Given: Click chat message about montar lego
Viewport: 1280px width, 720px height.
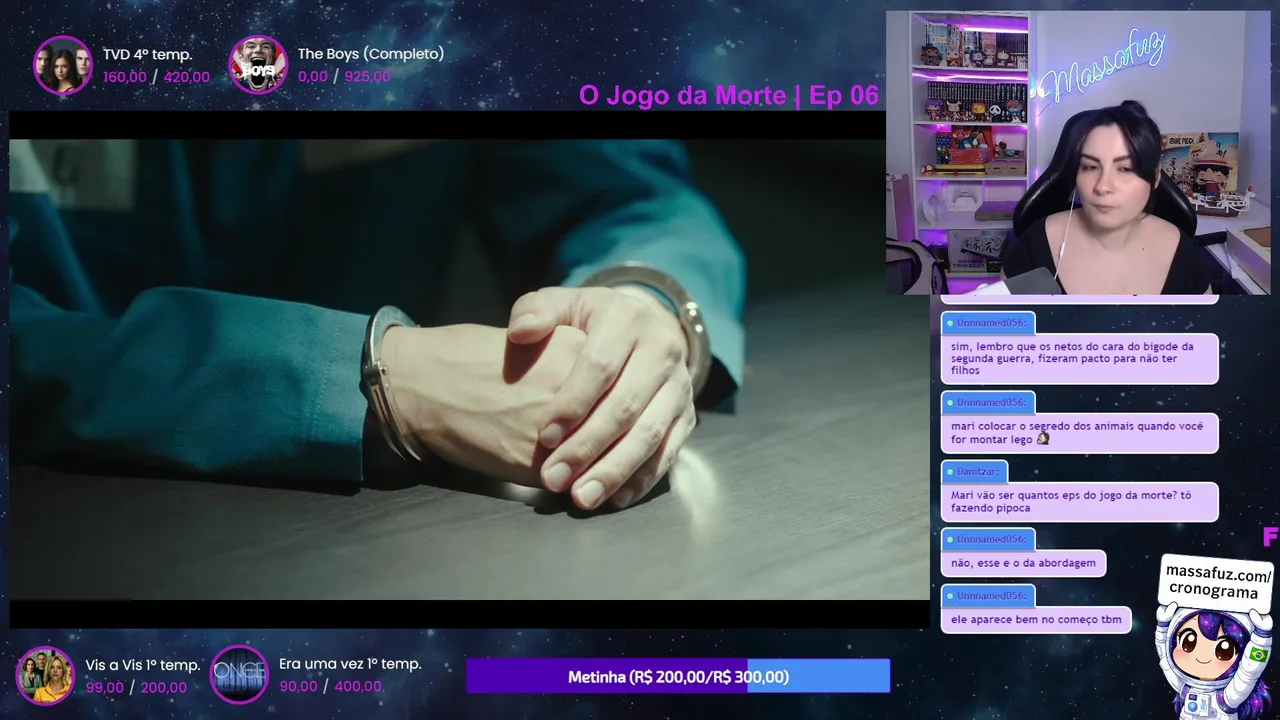Looking at the screenshot, I should tap(1079, 432).
